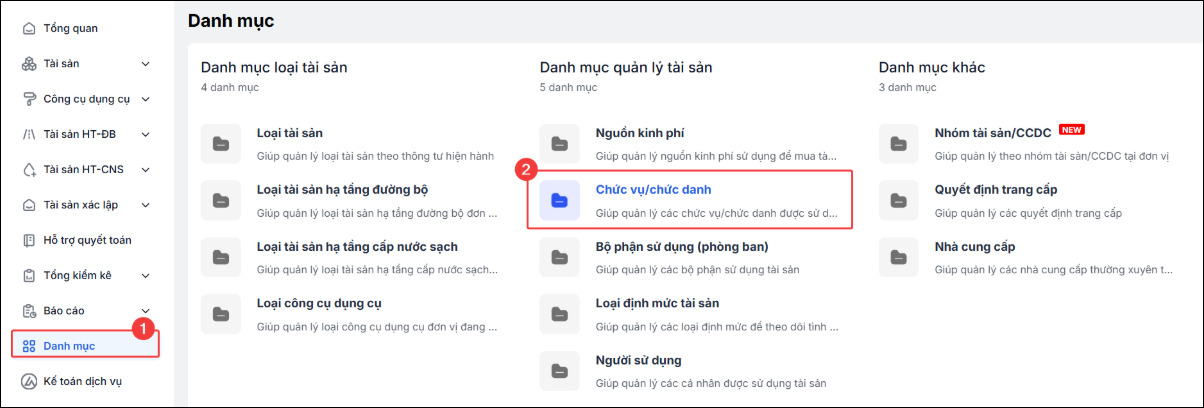Select Báo cáo sidebar menu label

[63, 311]
